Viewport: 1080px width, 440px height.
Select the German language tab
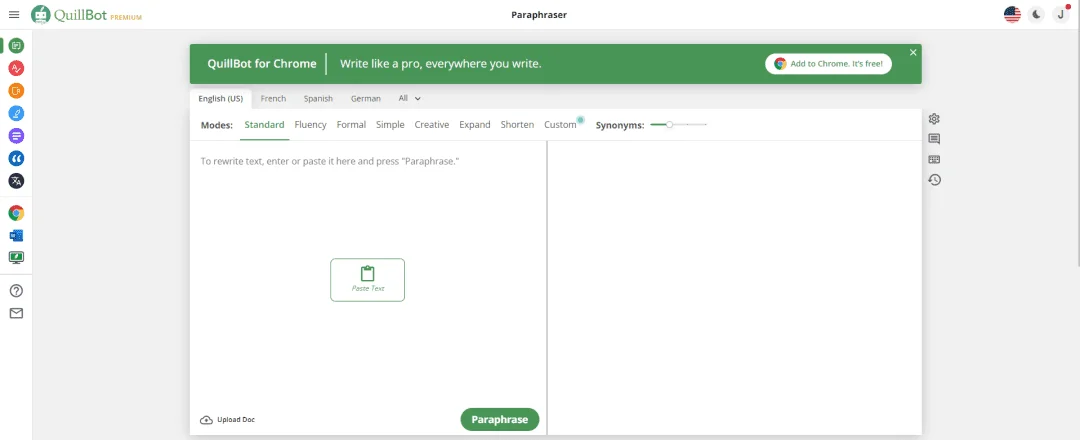(366, 98)
